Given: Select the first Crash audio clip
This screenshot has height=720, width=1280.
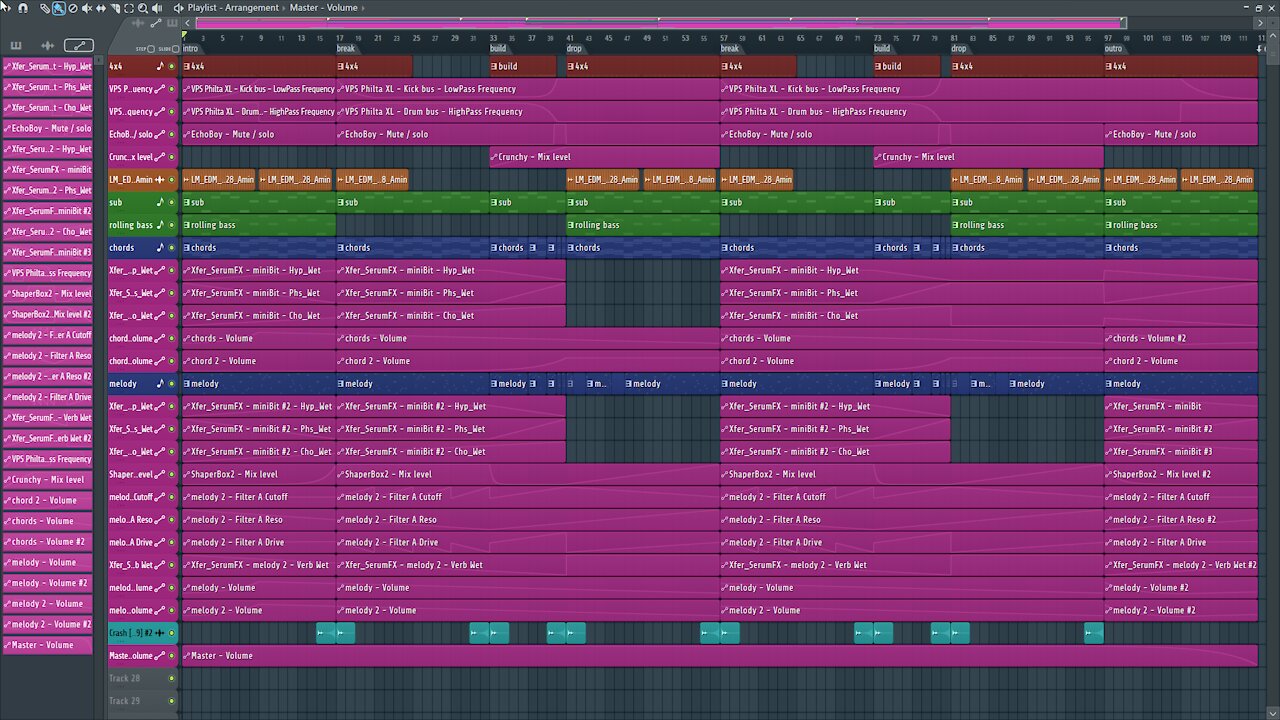Looking at the screenshot, I should coord(326,633).
